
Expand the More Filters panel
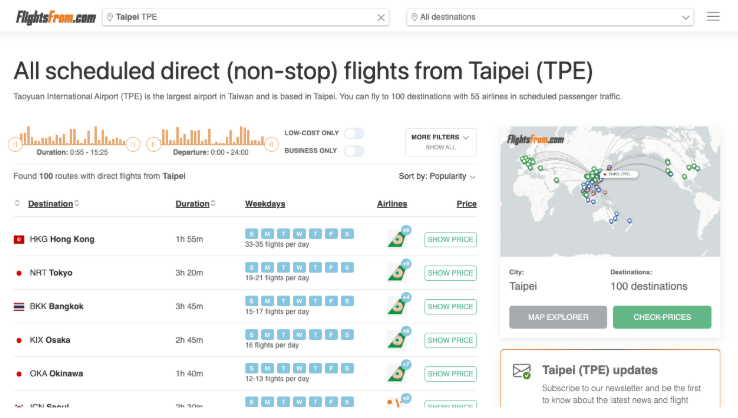coord(440,141)
